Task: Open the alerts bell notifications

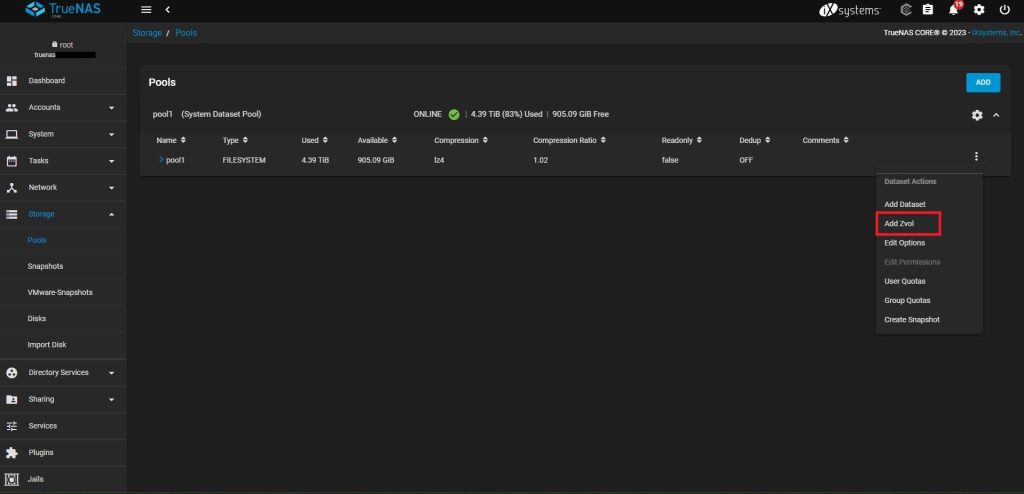Action: coord(953,9)
